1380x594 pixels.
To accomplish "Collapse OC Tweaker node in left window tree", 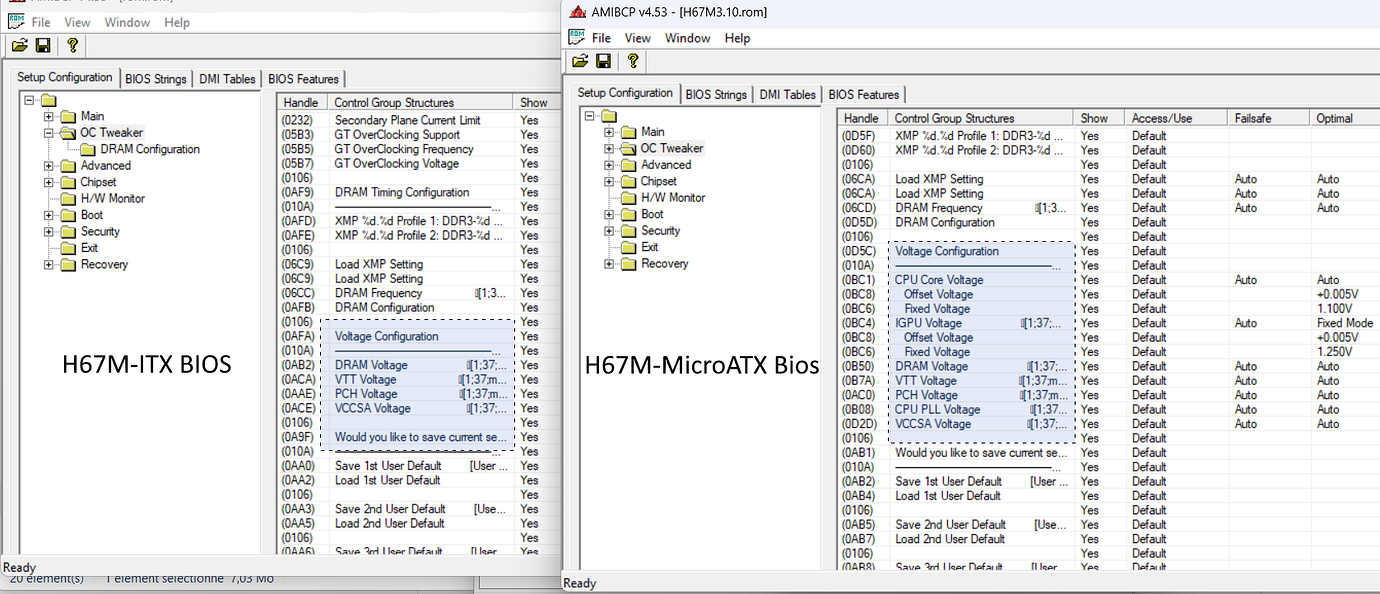I will coord(48,132).
